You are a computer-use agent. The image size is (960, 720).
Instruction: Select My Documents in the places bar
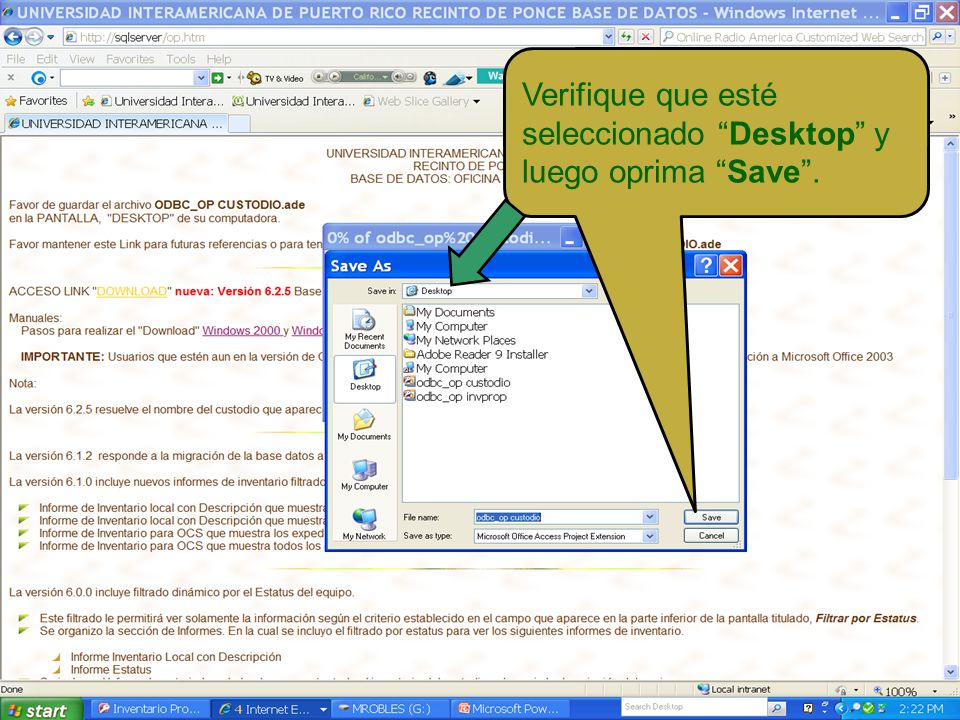coord(364,425)
